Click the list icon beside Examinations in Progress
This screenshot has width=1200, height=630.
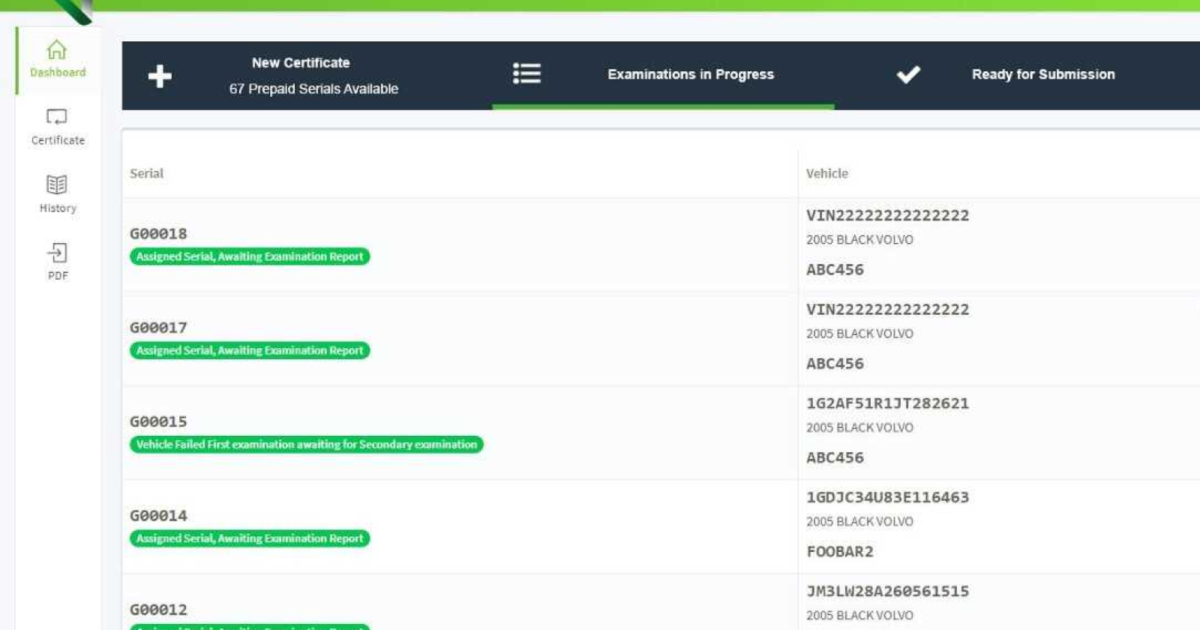[x=527, y=74]
